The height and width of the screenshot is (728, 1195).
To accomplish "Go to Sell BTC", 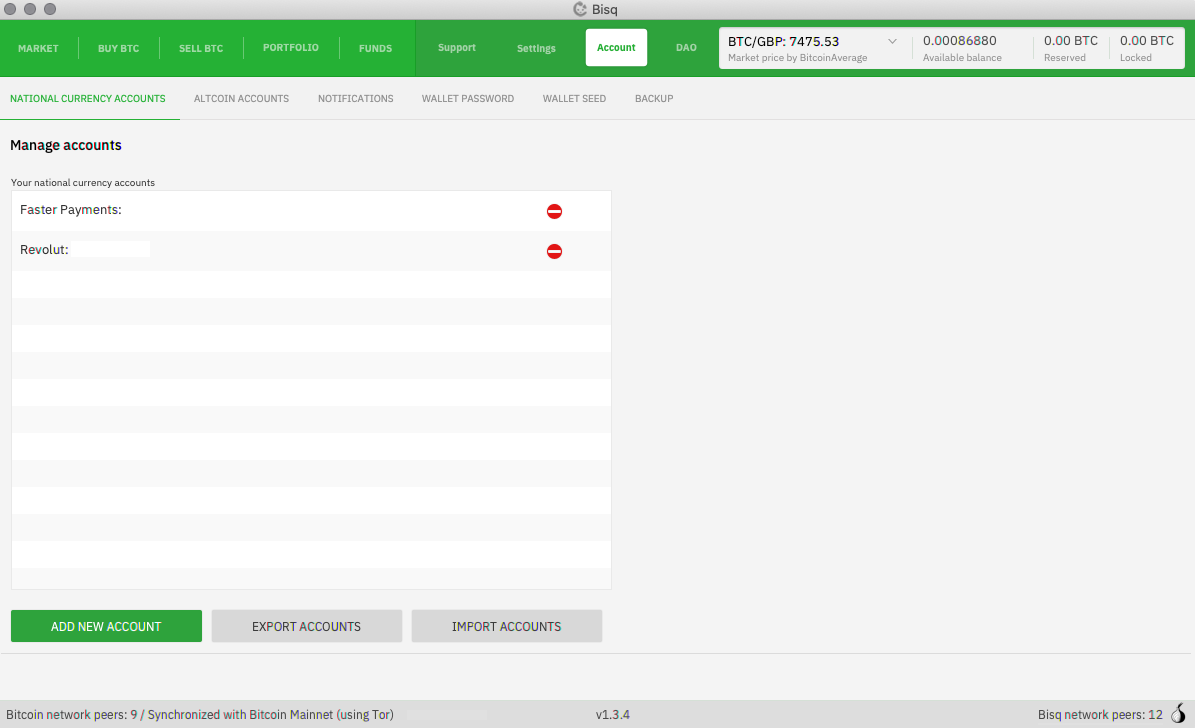I will coord(201,48).
